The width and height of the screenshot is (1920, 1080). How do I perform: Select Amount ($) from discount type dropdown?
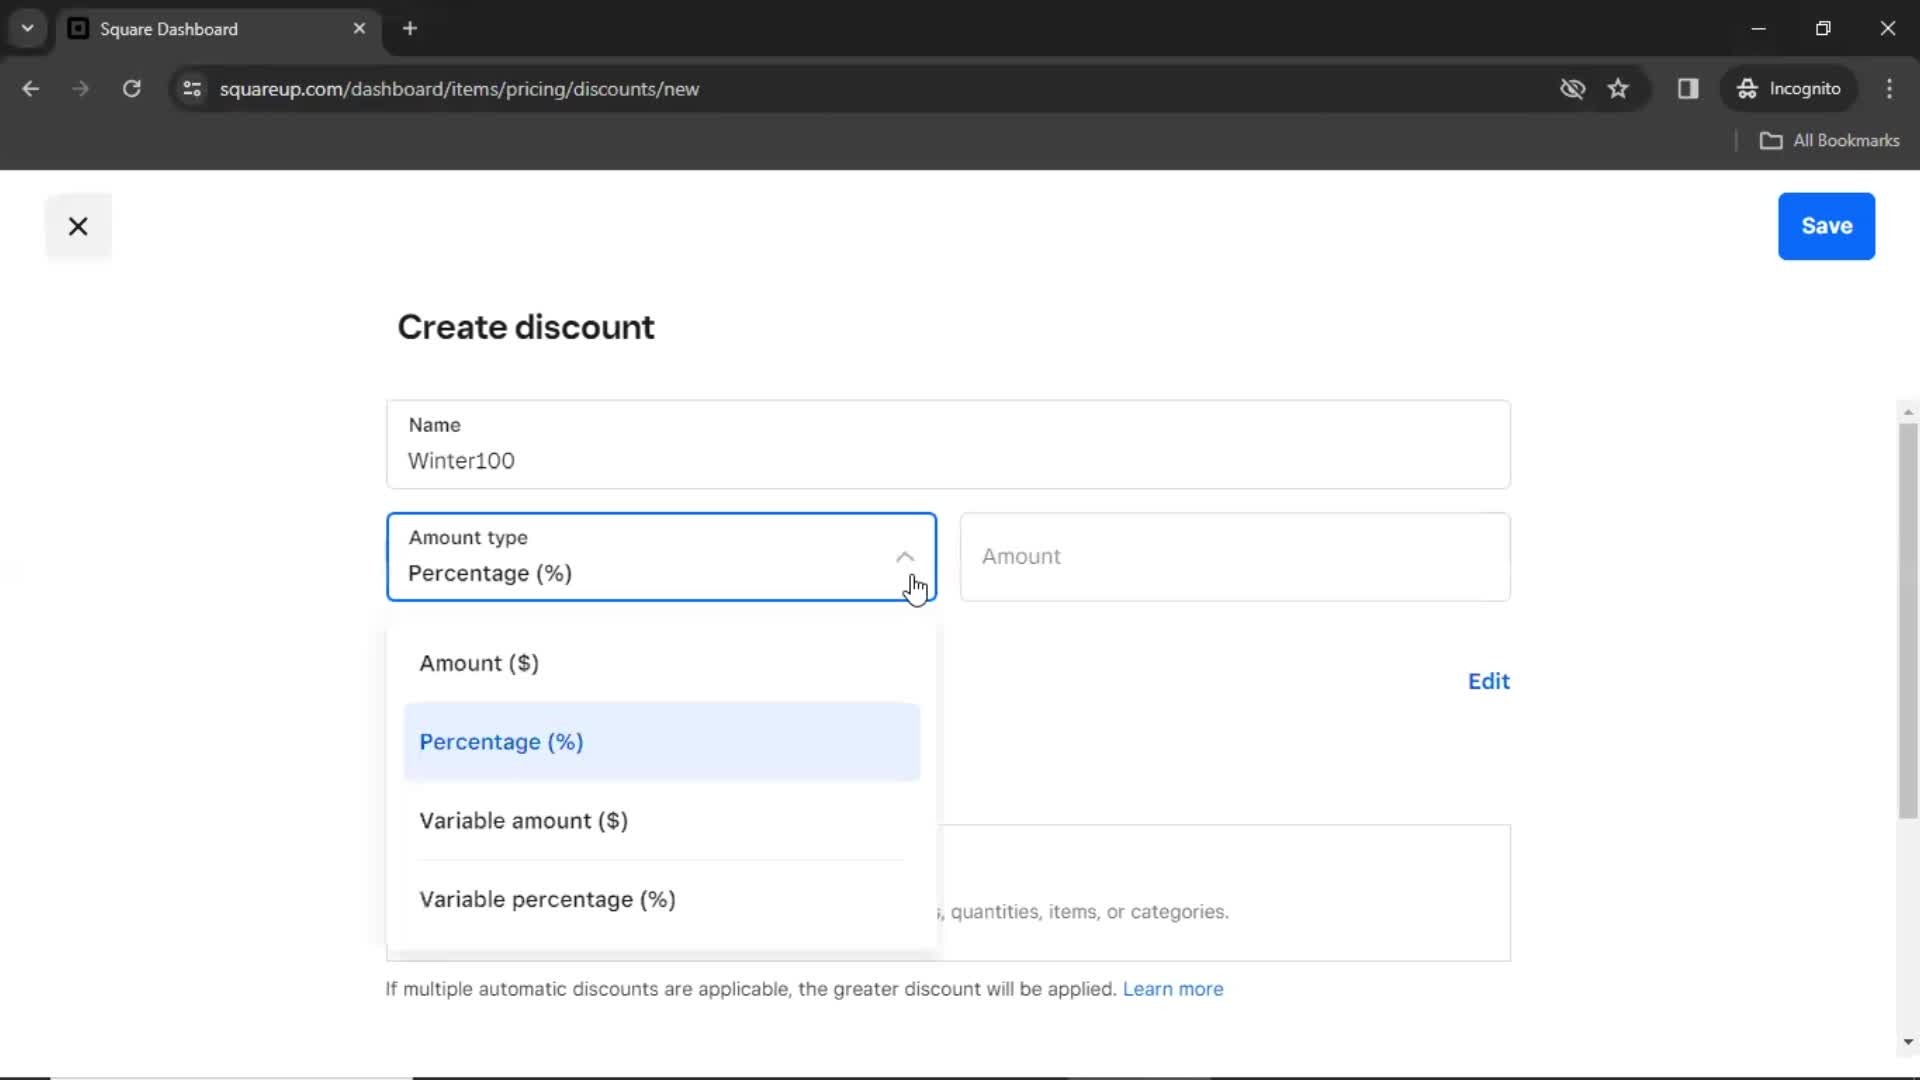coord(479,662)
